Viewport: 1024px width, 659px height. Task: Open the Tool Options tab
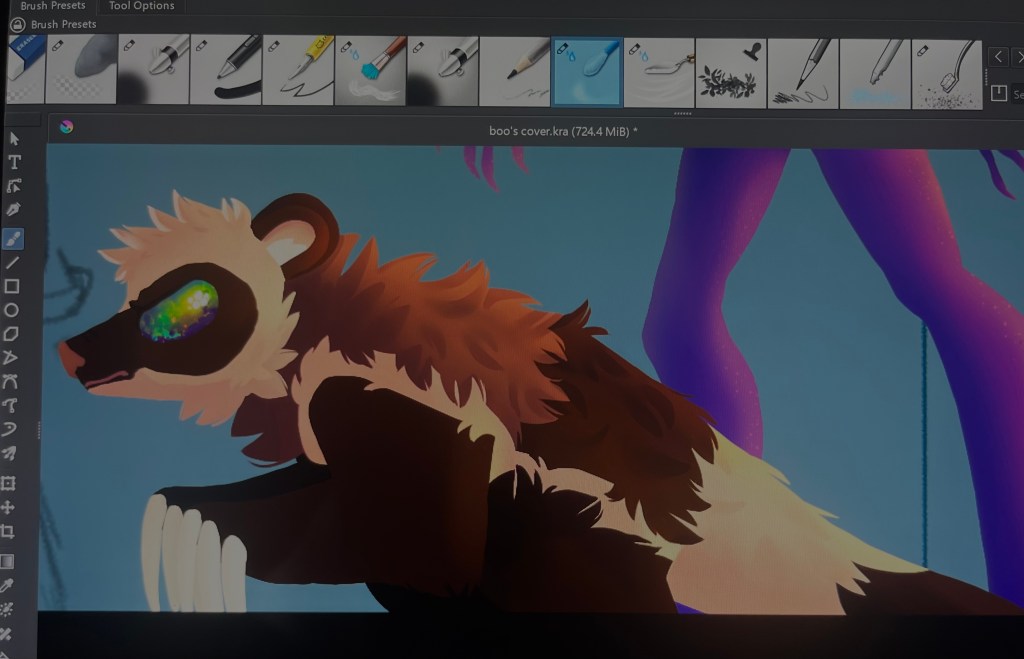[x=141, y=6]
